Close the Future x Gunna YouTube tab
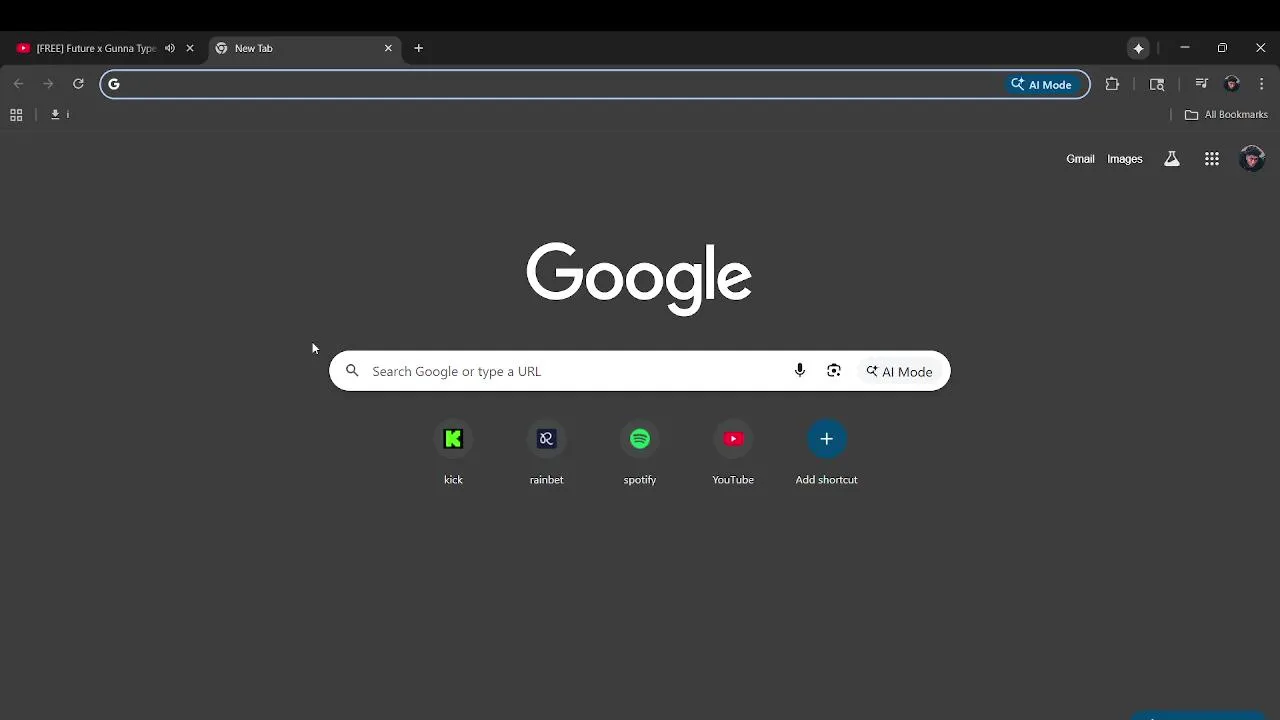Image resolution: width=1280 pixels, height=720 pixels. coord(190,48)
